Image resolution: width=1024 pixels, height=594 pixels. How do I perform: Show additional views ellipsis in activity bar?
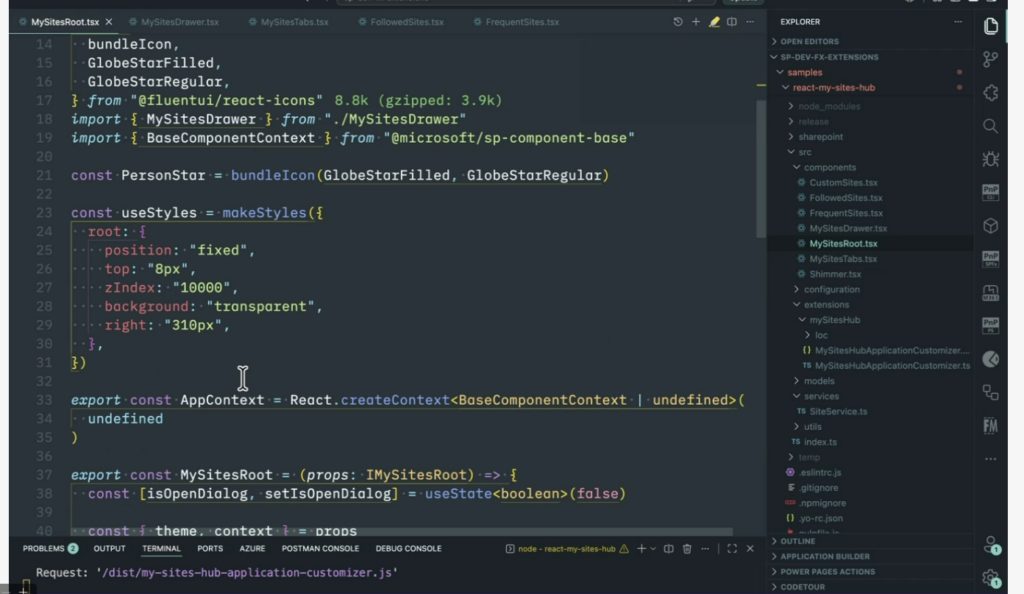click(991, 459)
